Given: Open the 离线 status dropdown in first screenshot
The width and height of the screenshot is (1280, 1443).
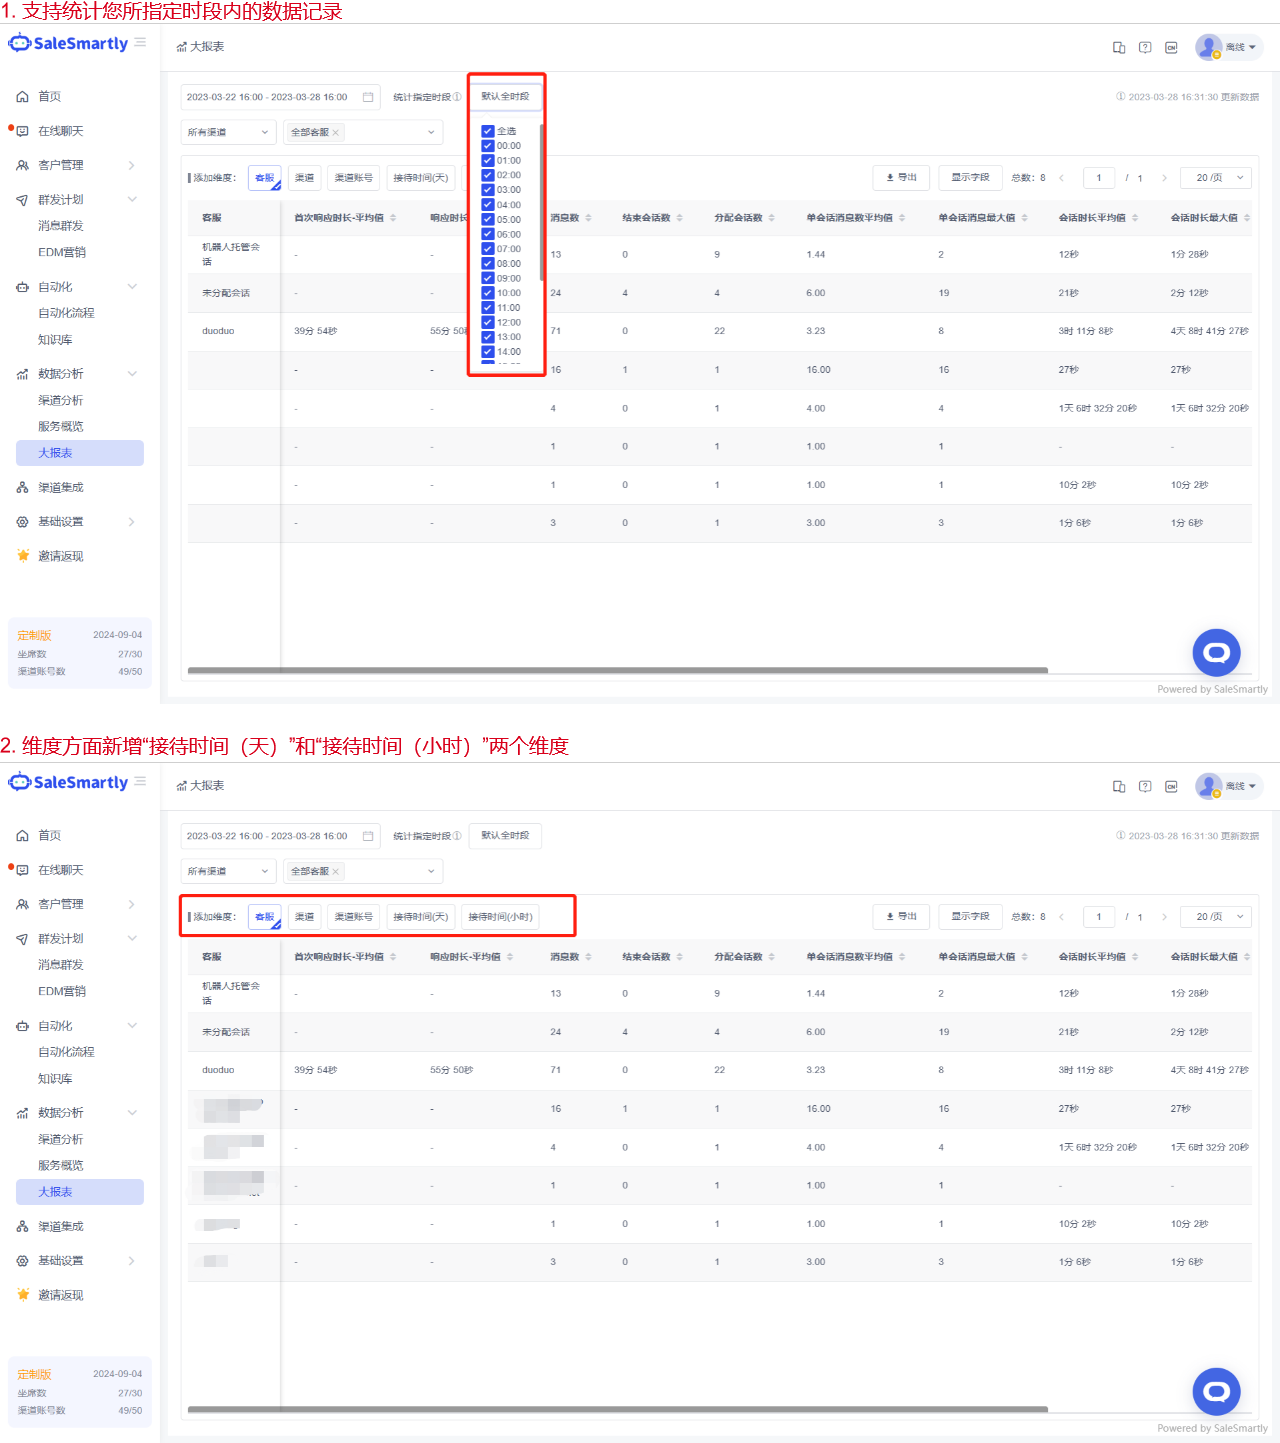Looking at the screenshot, I should (x=1240, y=47).
